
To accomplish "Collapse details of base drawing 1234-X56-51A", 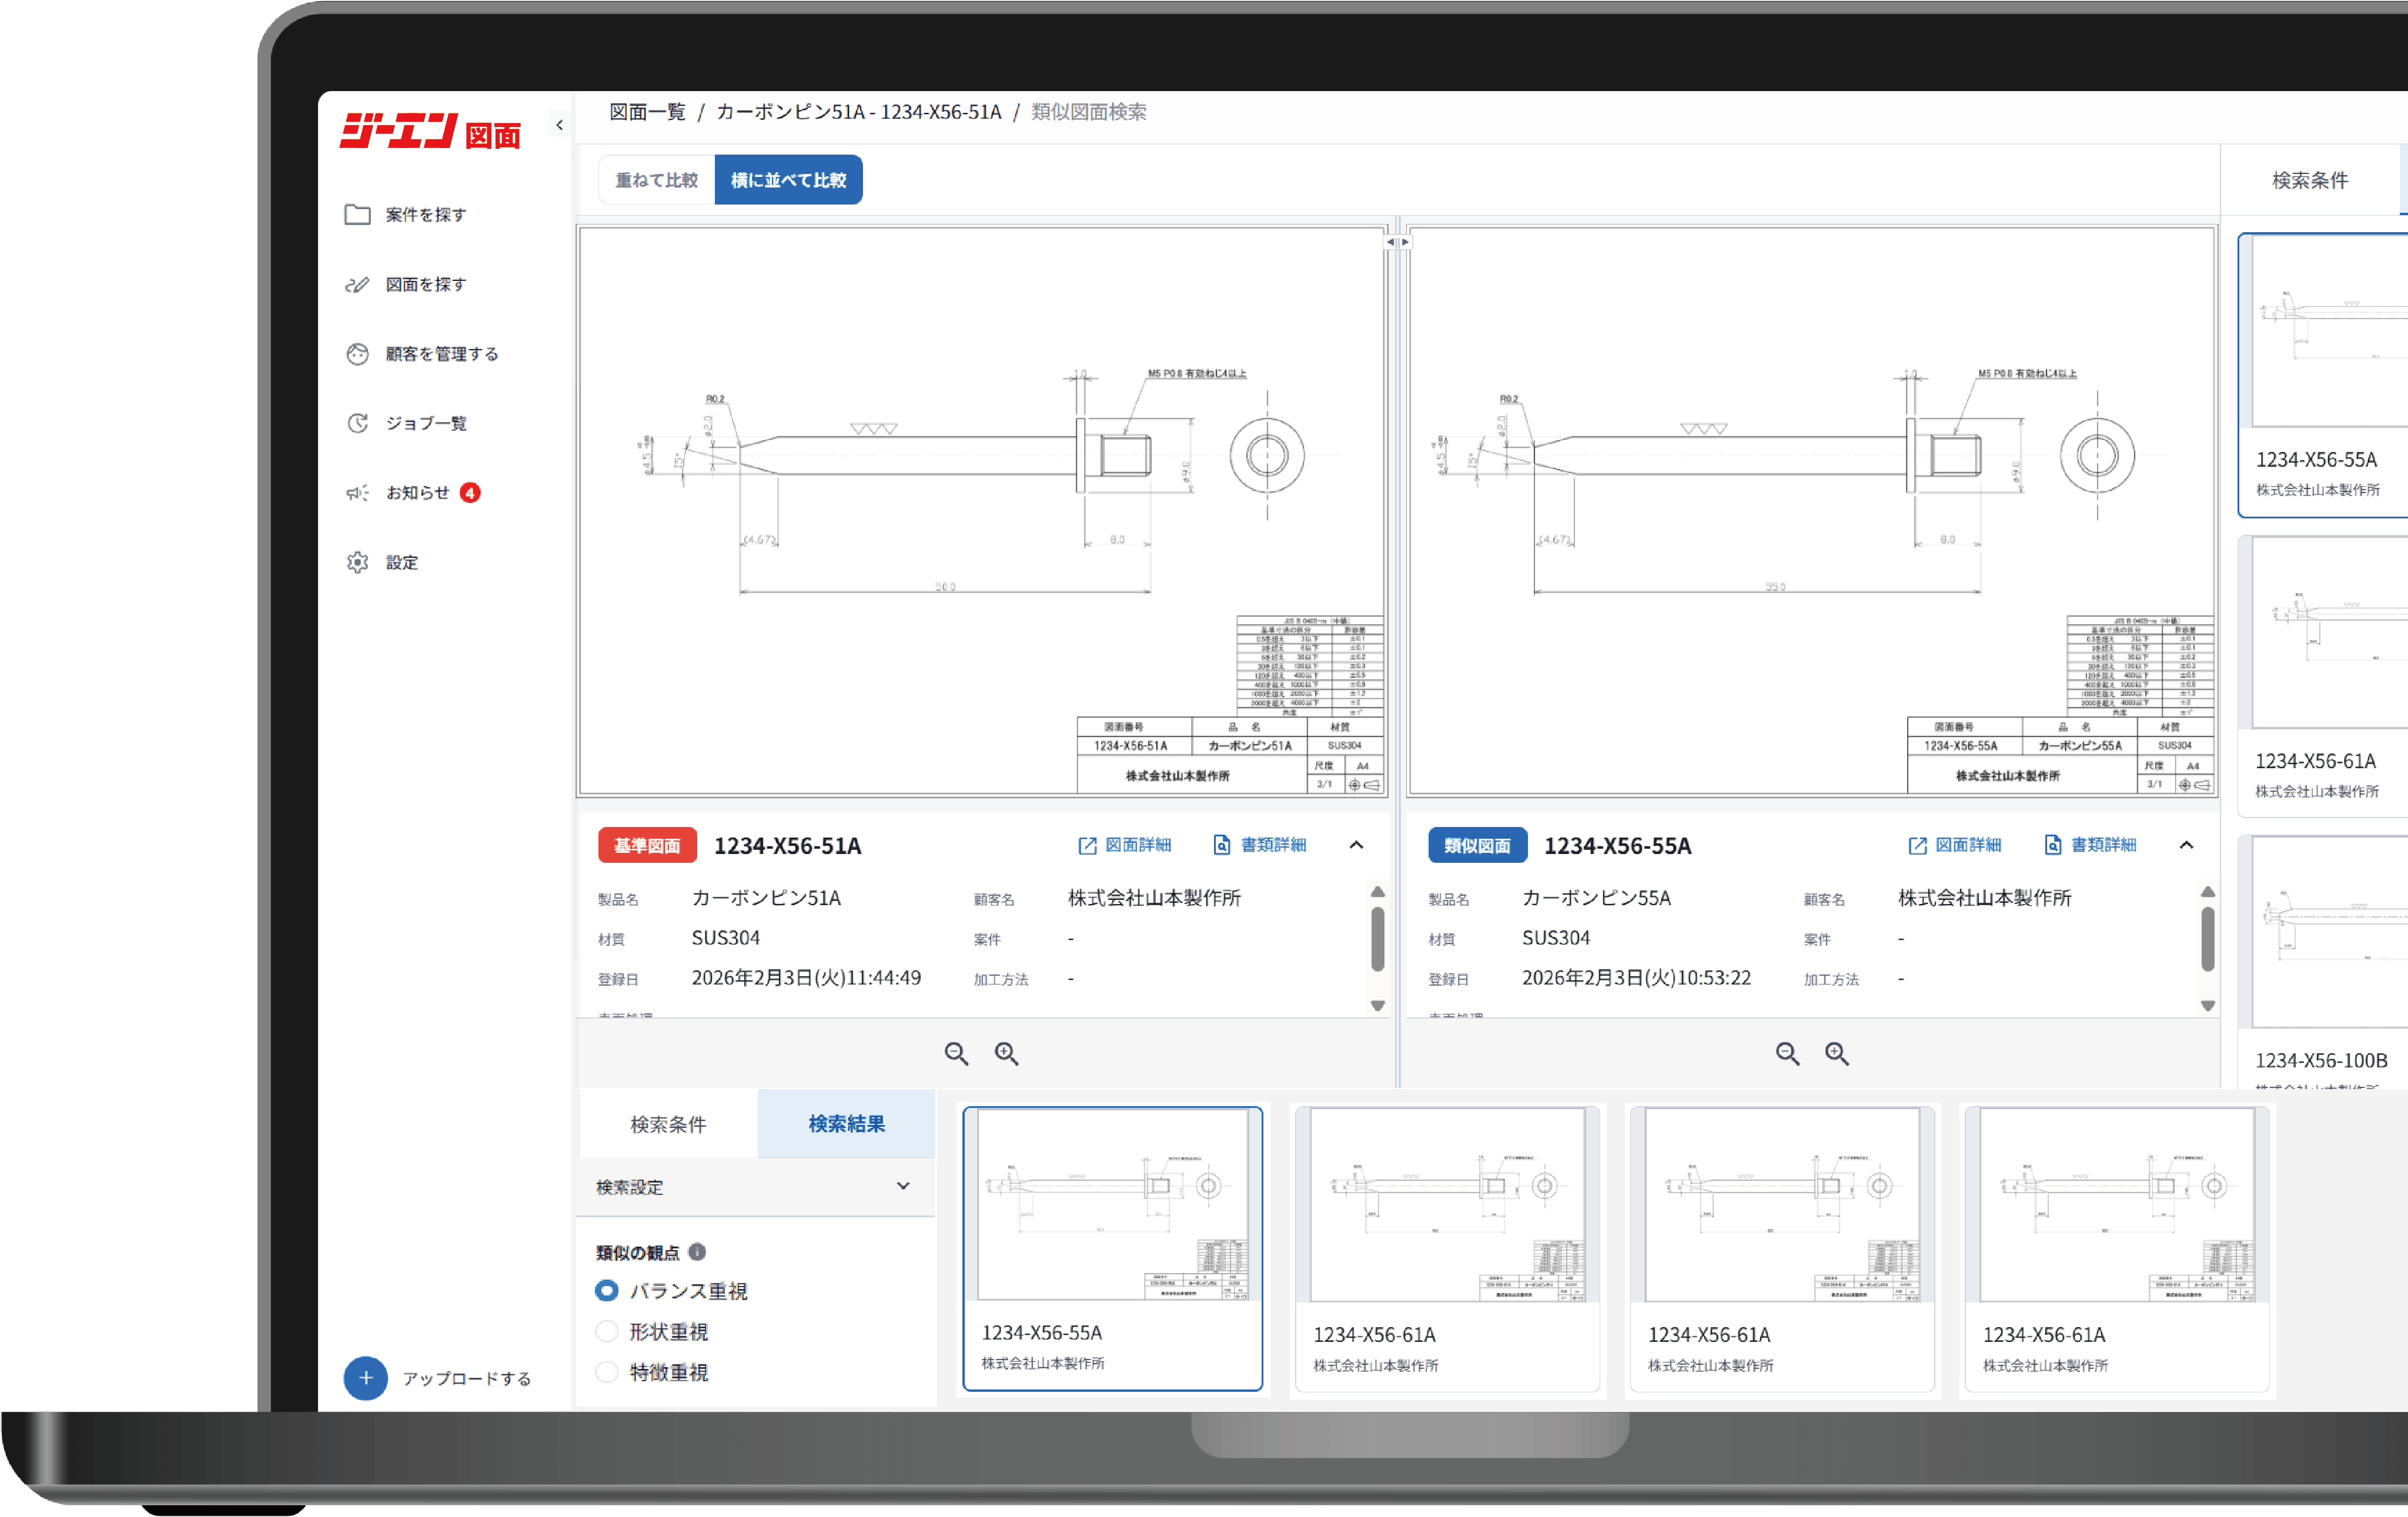I will tap(1356, 845).
